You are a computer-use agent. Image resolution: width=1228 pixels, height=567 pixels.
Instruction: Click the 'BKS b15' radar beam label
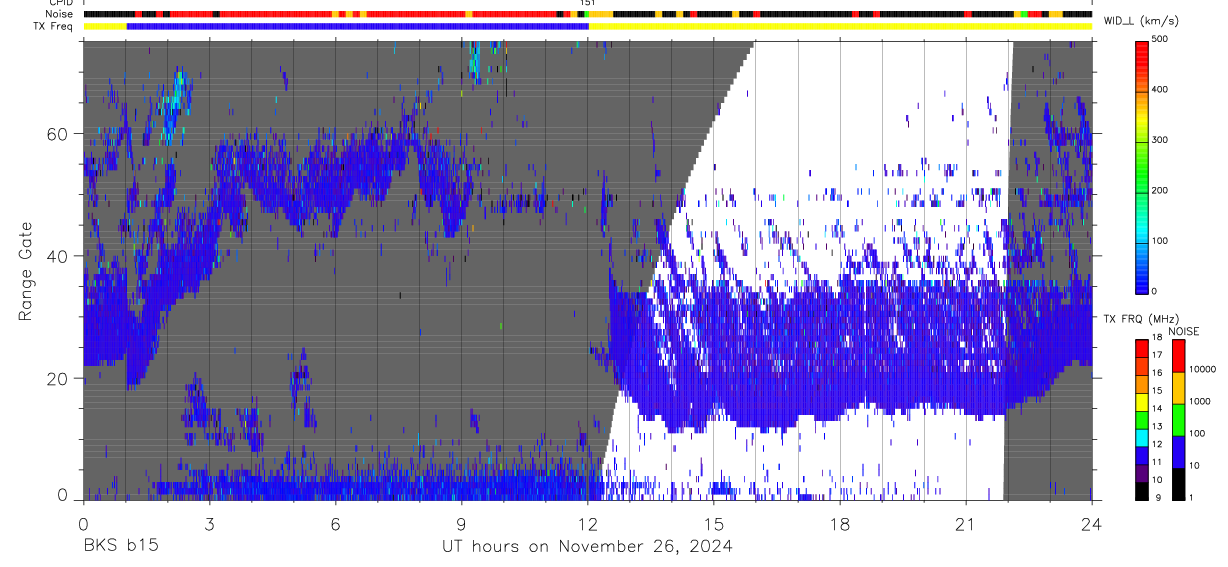coord(120,546)
